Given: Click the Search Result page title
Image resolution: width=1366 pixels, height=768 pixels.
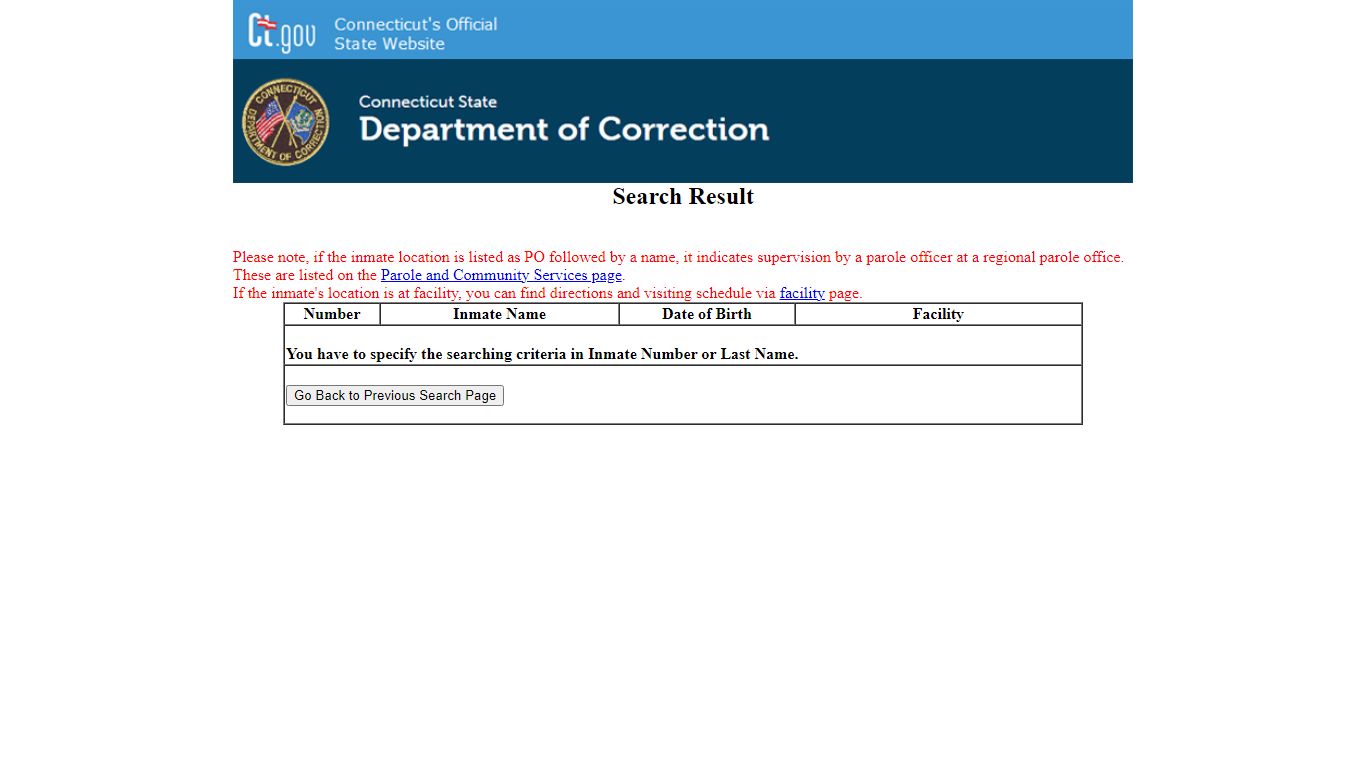Looking at the screenshot, I should pos(683,197).
